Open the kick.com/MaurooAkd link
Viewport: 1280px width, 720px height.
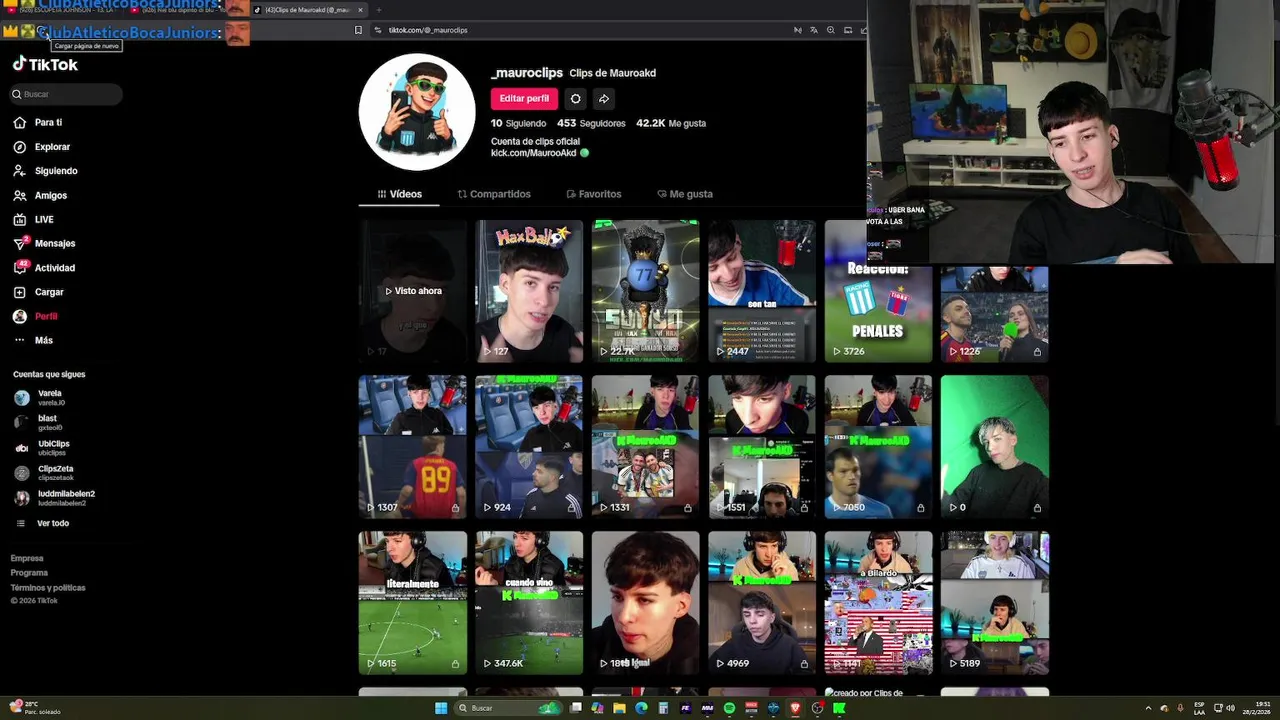(x=534, y=153)
